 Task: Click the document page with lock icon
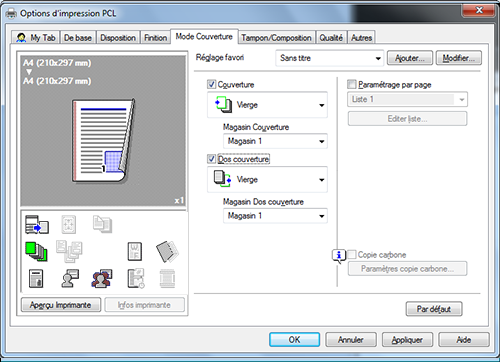point(36,279)
